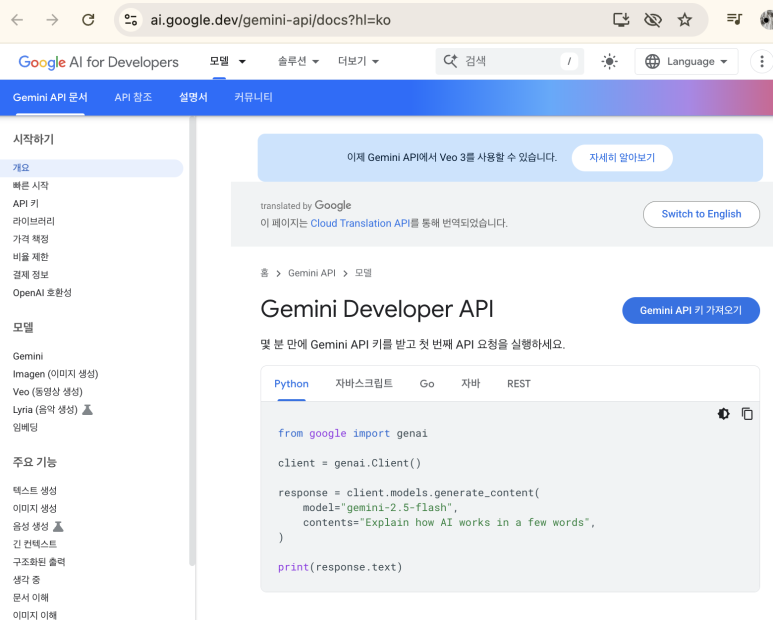This screenshot has height=620, width=773.
Task: Open the three-dot more options menu
Action: tap(762, 62)
